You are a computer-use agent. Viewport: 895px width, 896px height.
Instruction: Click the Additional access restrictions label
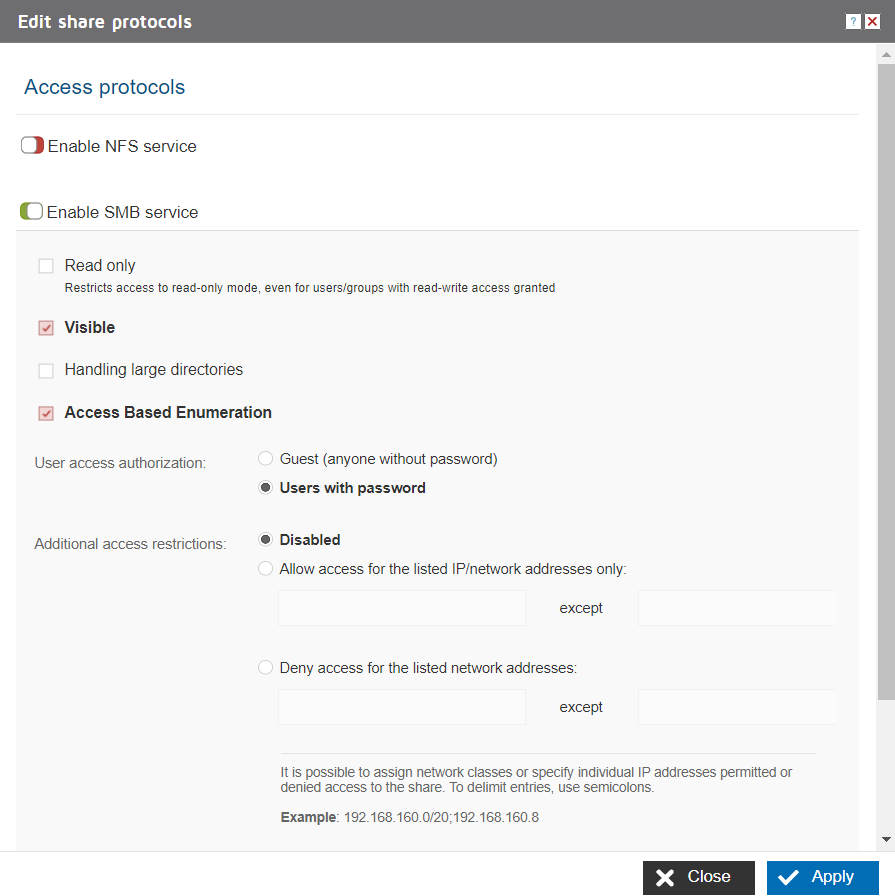tap(130, 543)
